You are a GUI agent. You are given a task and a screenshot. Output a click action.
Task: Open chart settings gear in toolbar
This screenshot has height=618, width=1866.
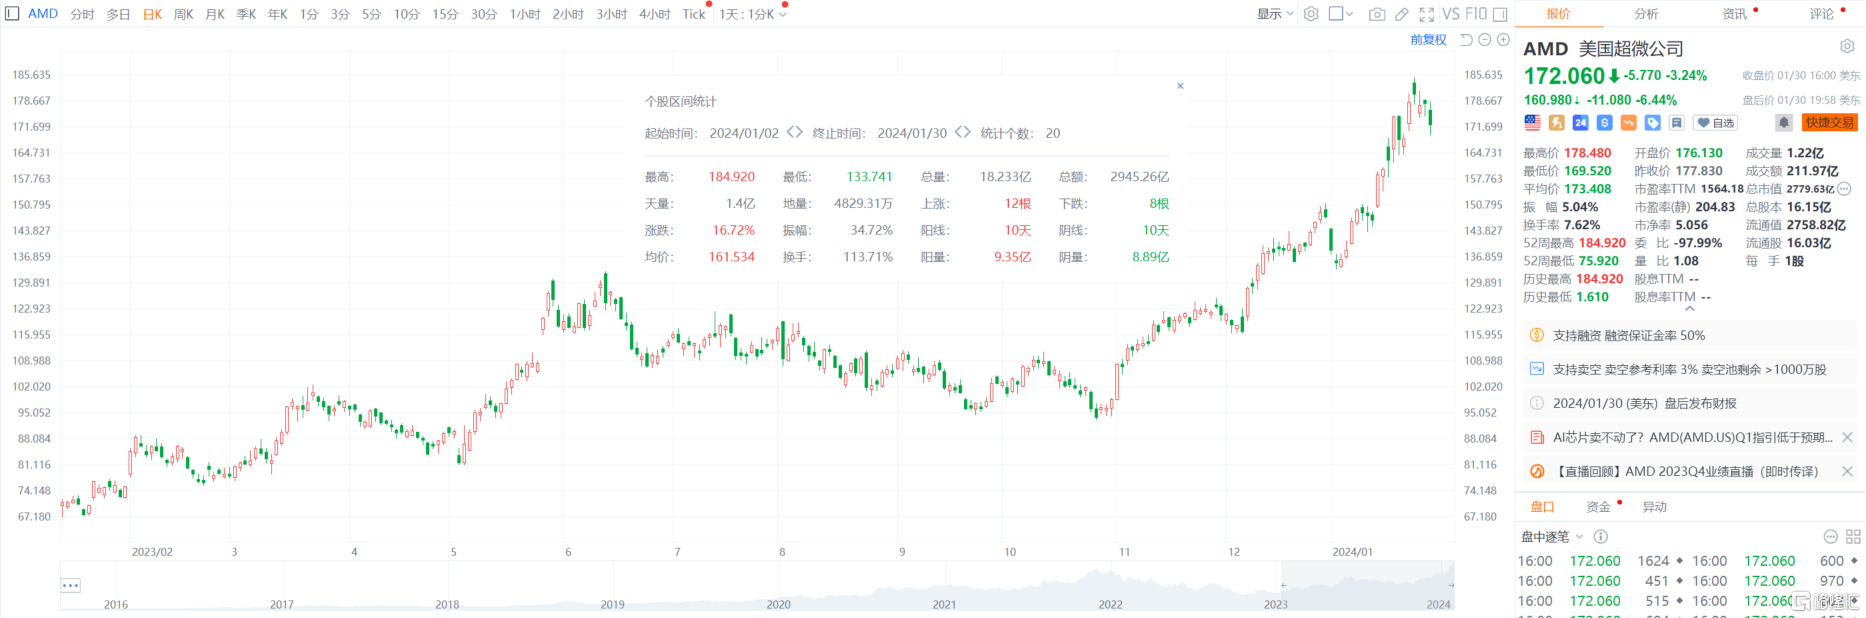click(1311, 14)
